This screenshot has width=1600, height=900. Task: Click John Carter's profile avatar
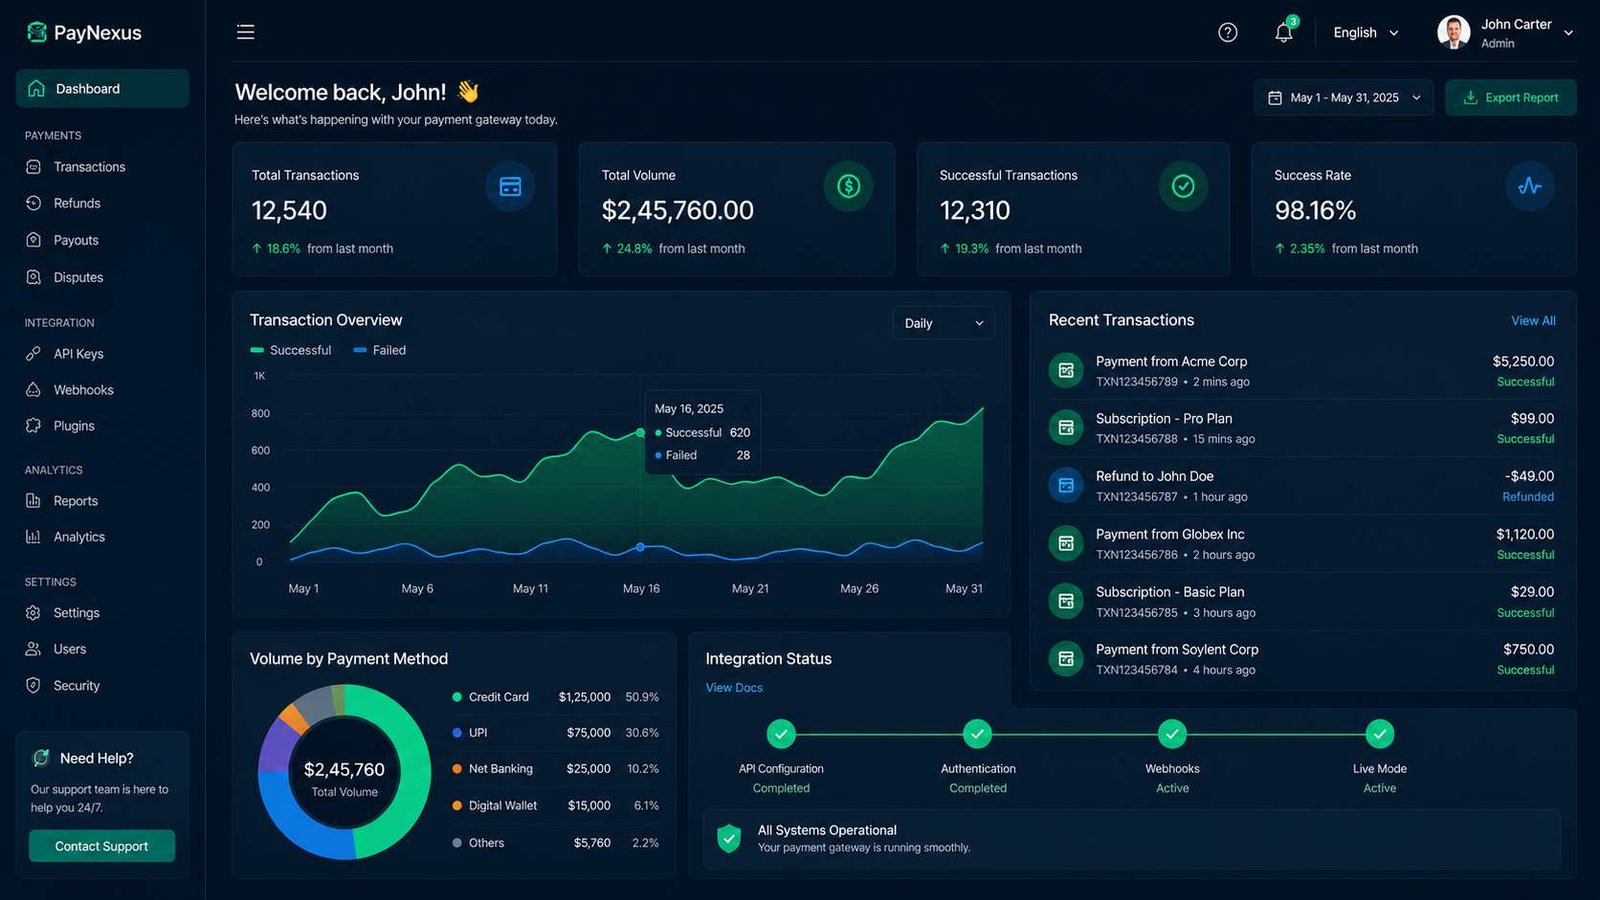(1453, 32)
